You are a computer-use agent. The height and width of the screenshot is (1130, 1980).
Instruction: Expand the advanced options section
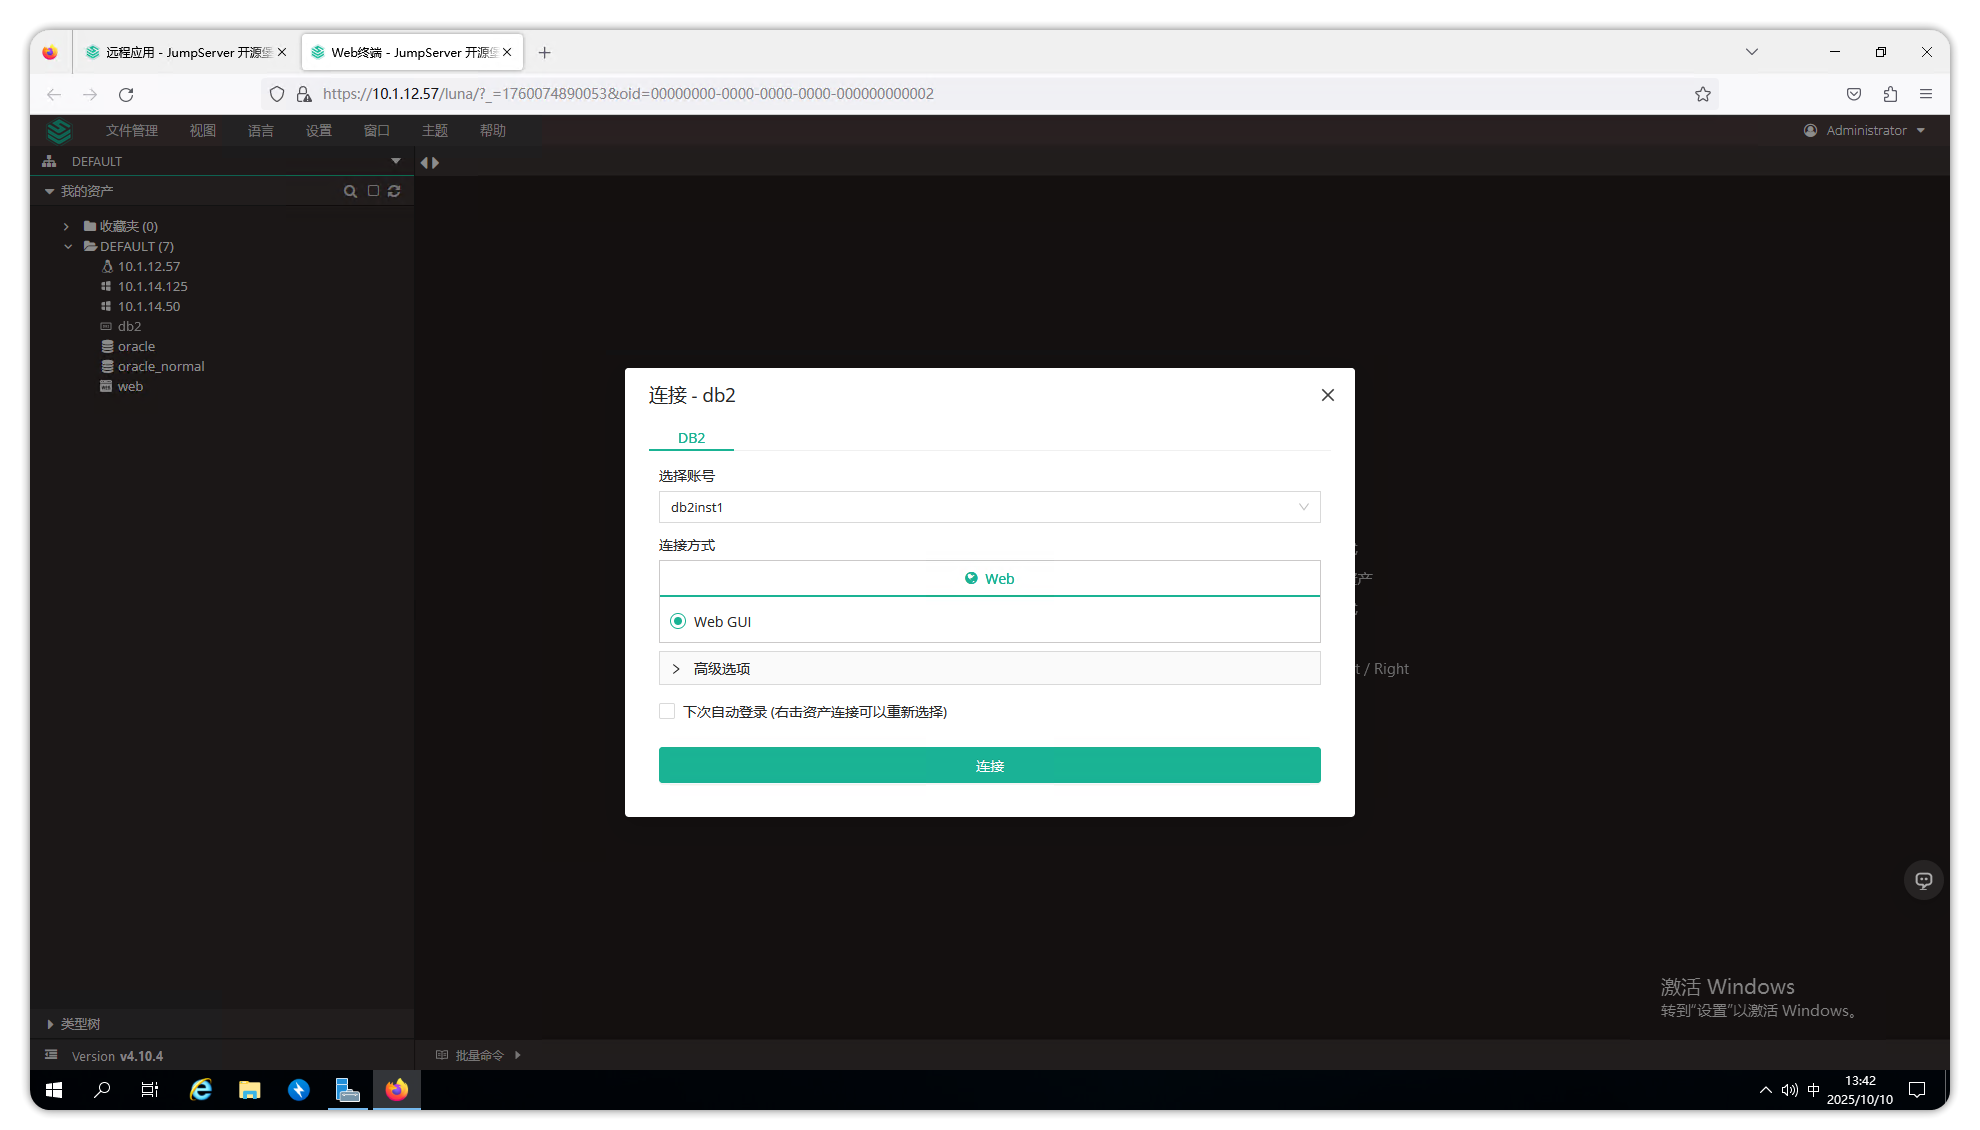989,668
